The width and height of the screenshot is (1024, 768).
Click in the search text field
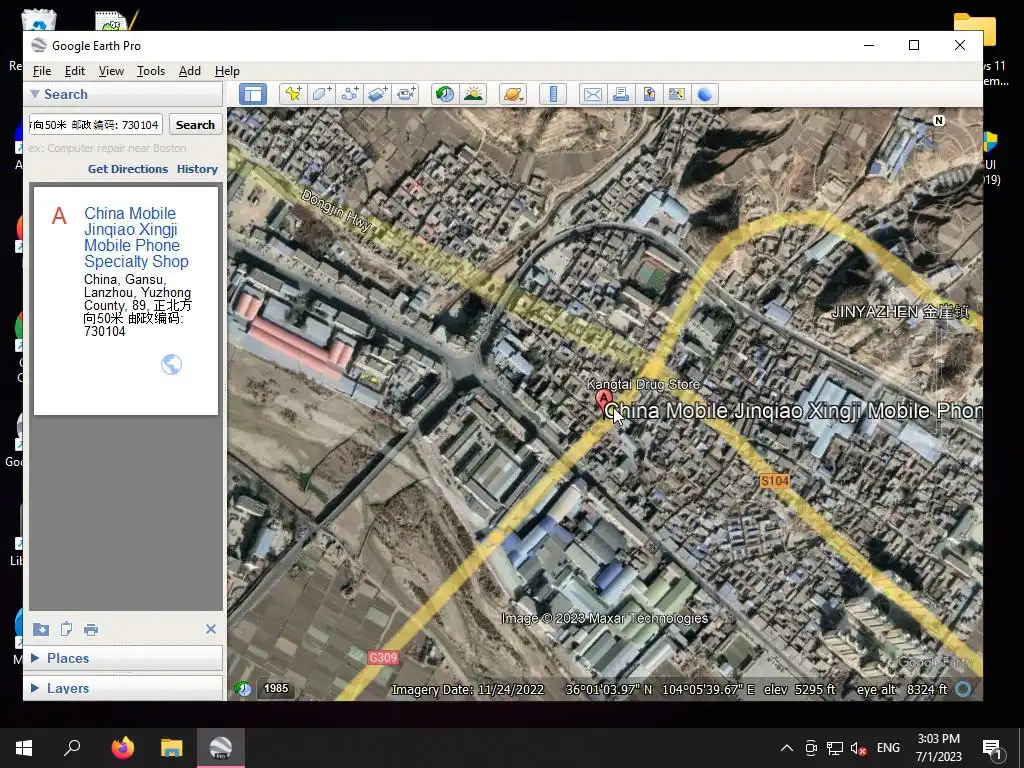click(96, 125)
